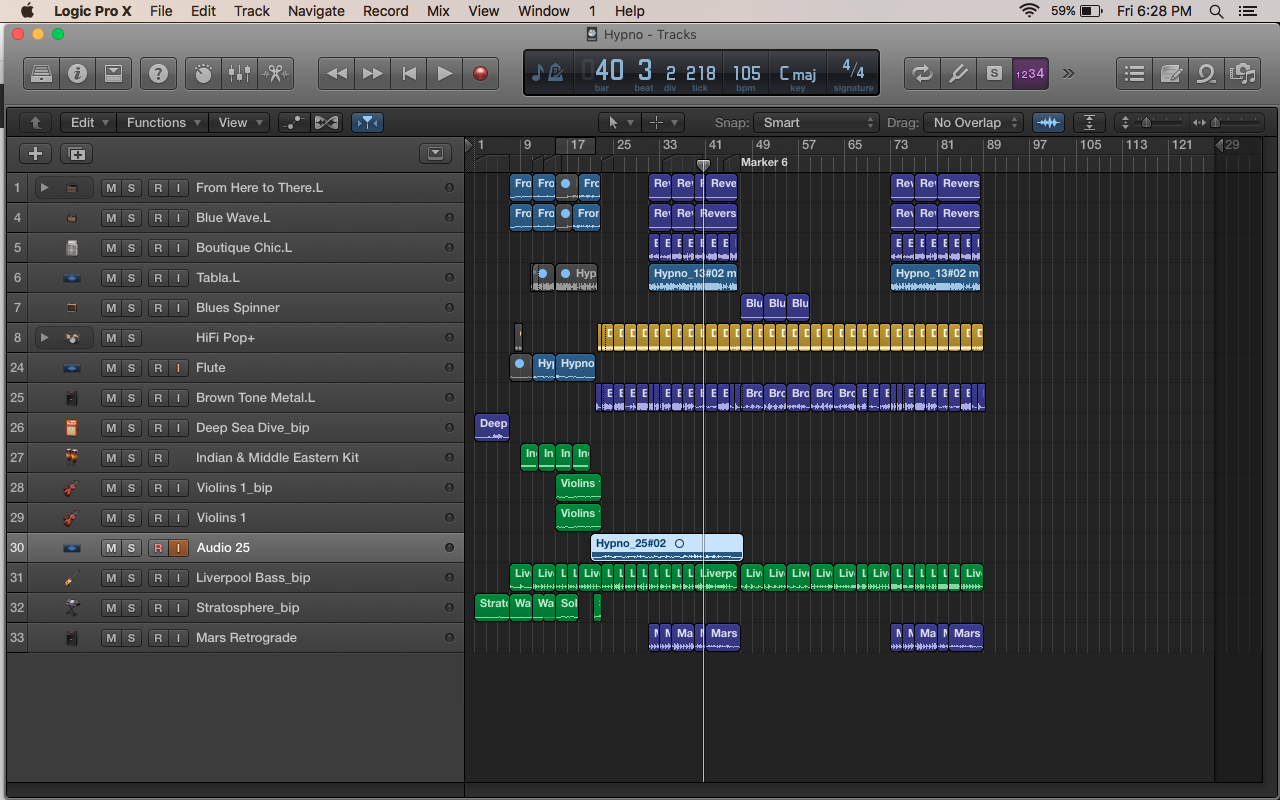1280x800 pixels.
Task: Open the Command-click tool menu
Action: (x=663, y=123)
